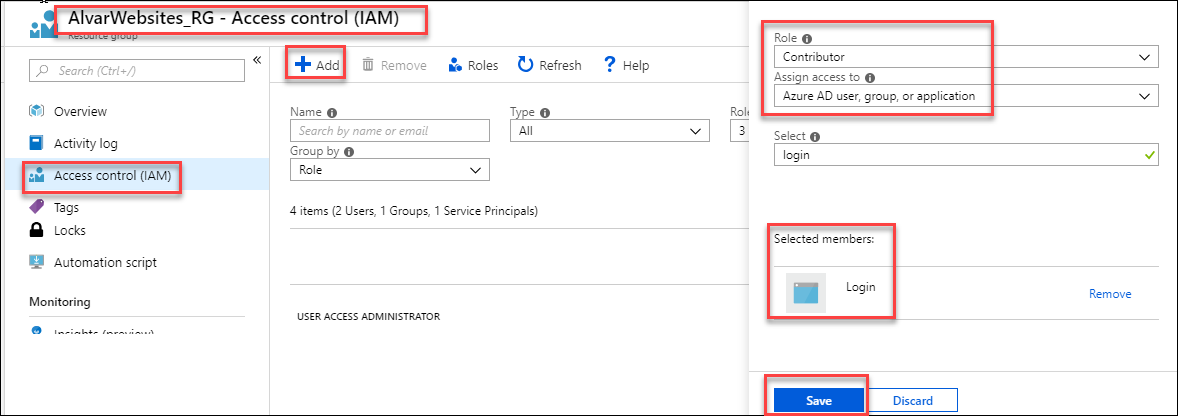Click the Name search by email field
The width and height of the screenshot is (1178, 416).
click(390, 131)
